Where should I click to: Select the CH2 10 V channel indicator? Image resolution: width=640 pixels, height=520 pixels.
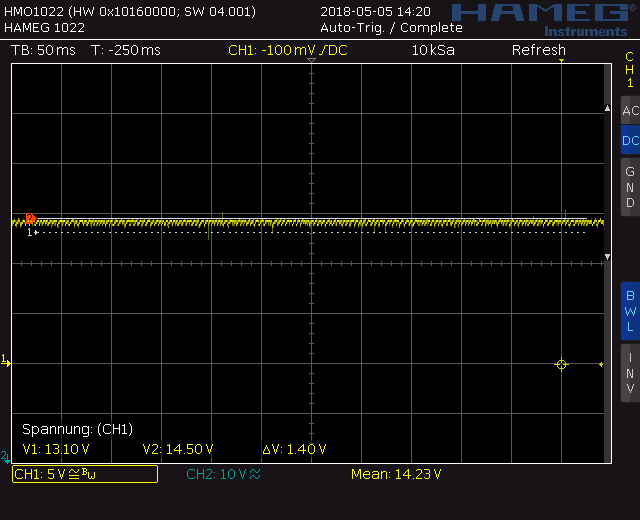coord(223,474)
